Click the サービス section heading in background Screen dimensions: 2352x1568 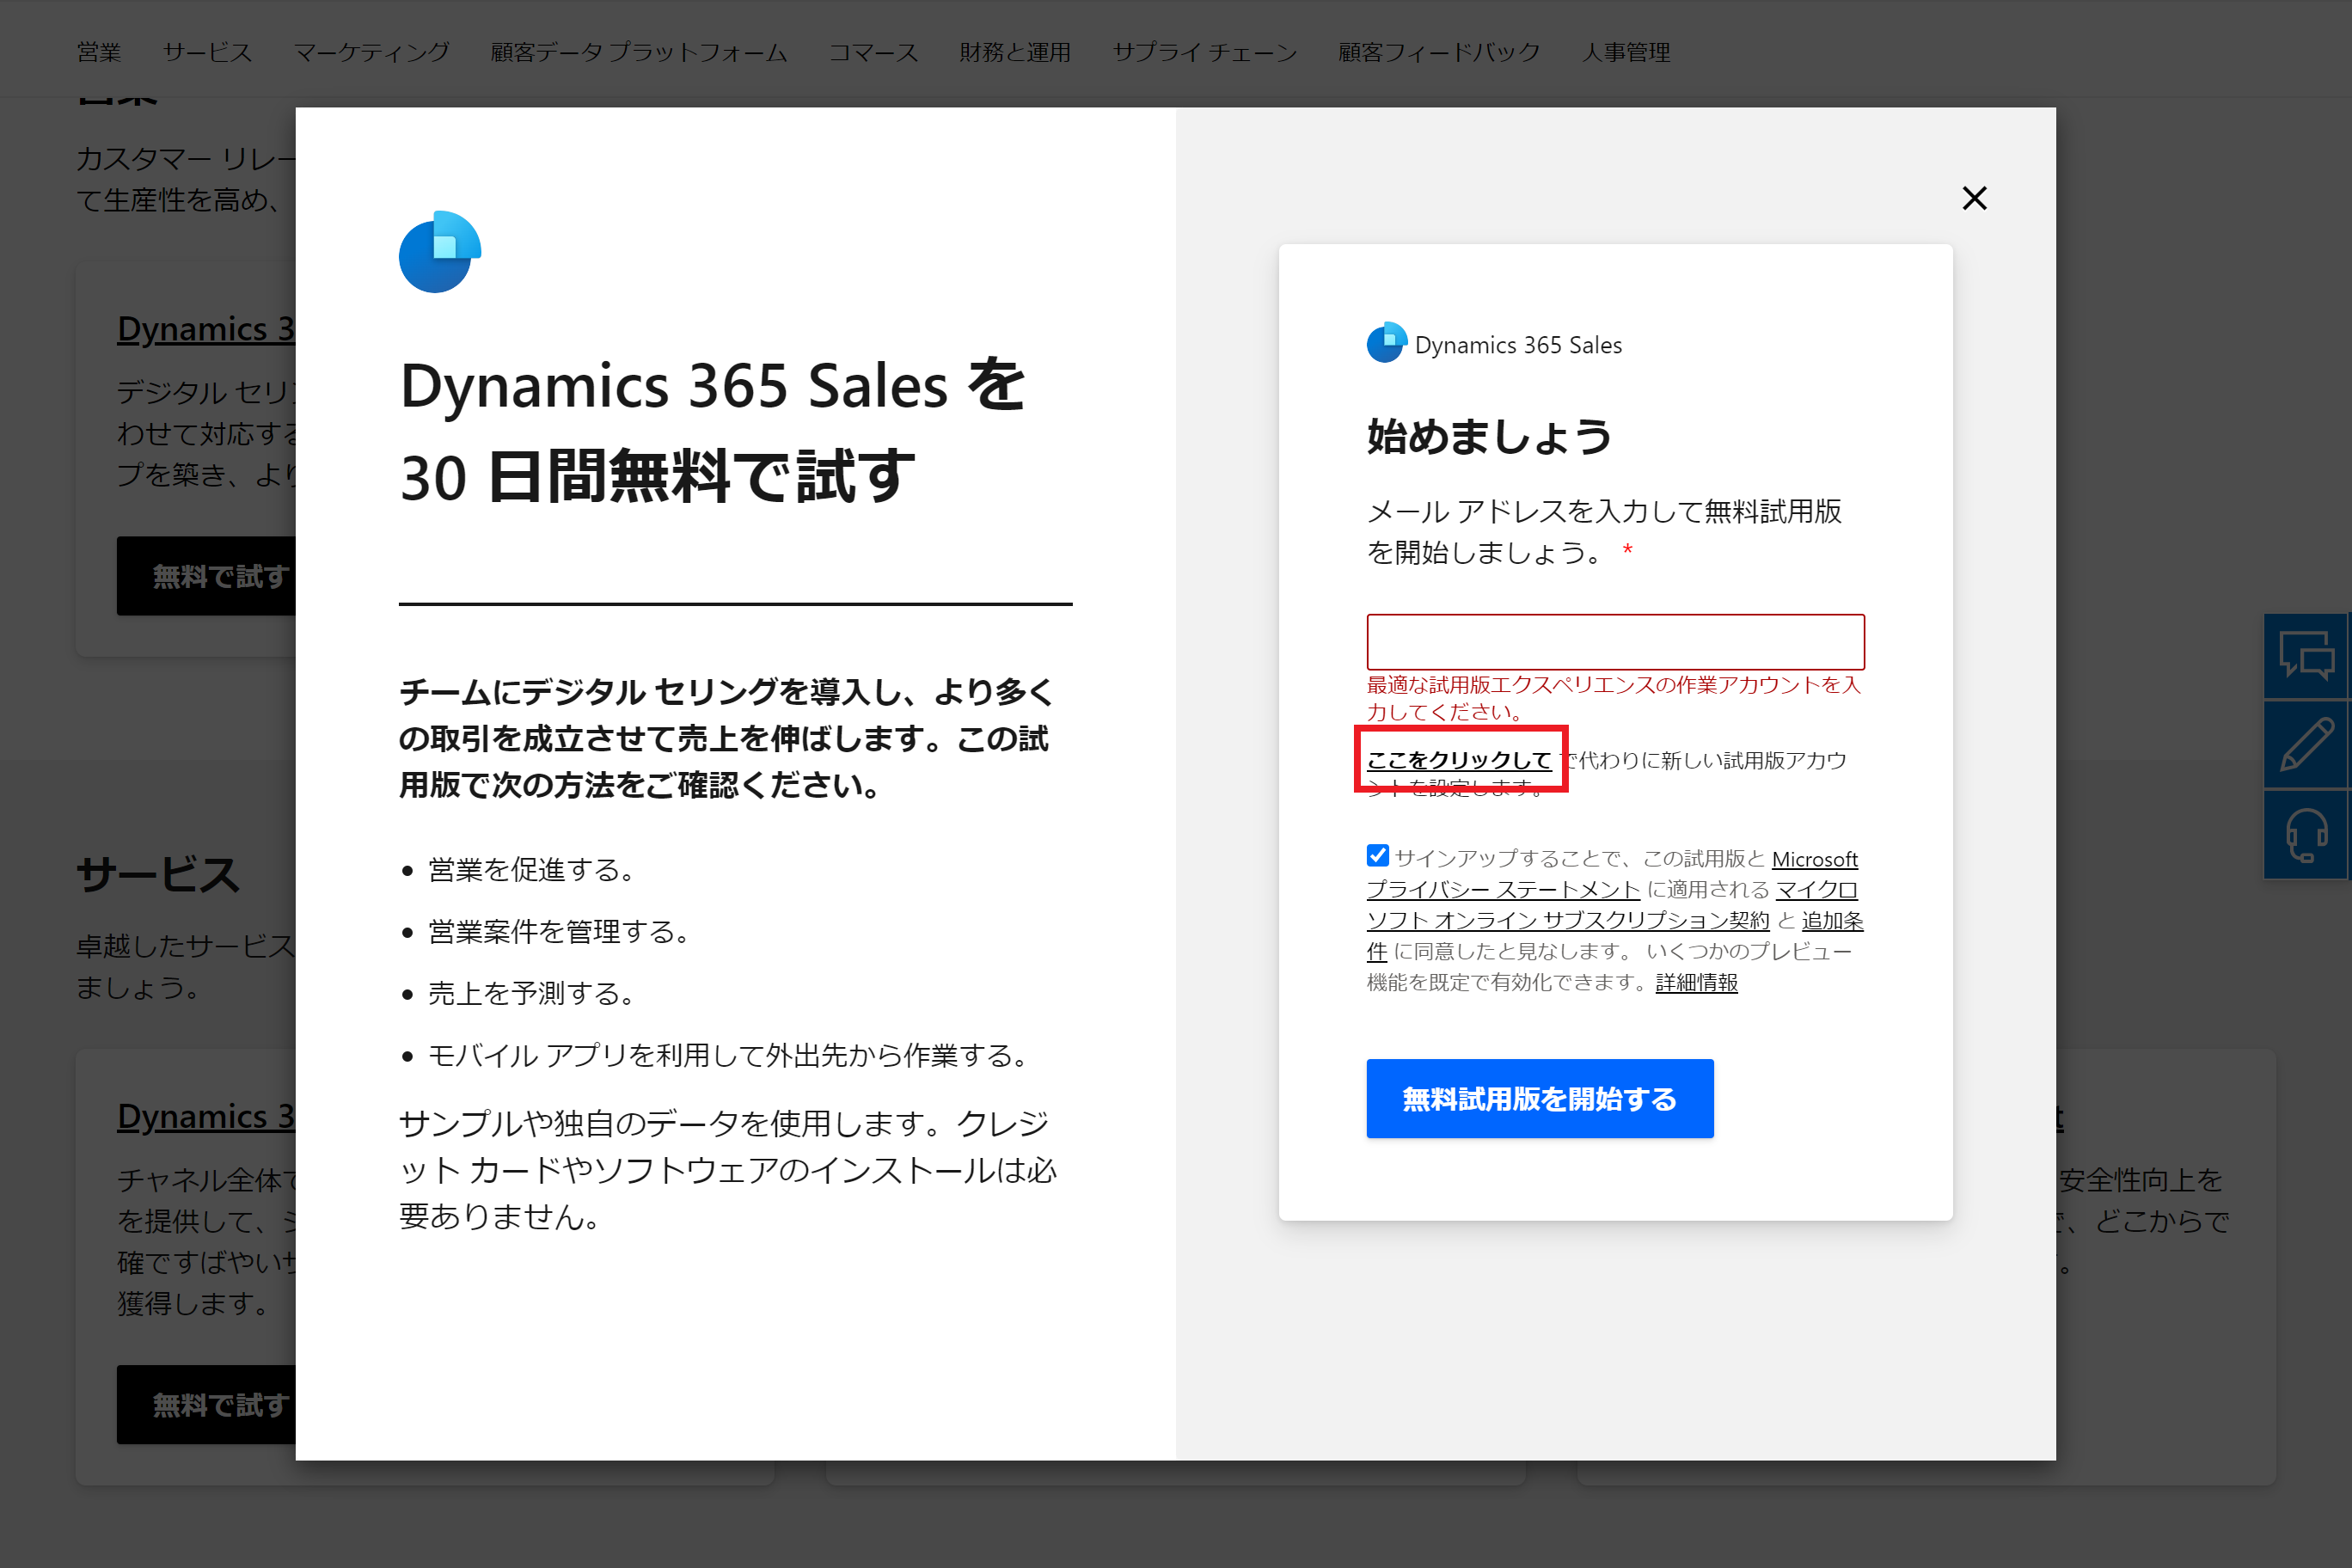159,874
